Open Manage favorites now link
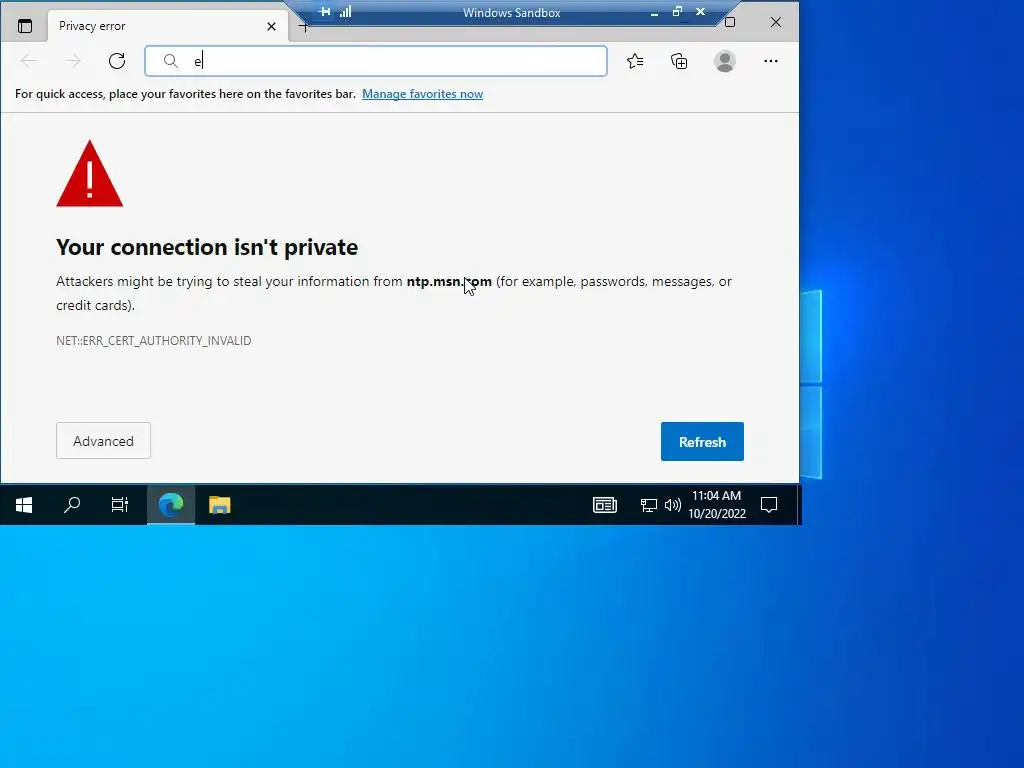Viewport: 1024px width, 768px height. tap(423, 94)
